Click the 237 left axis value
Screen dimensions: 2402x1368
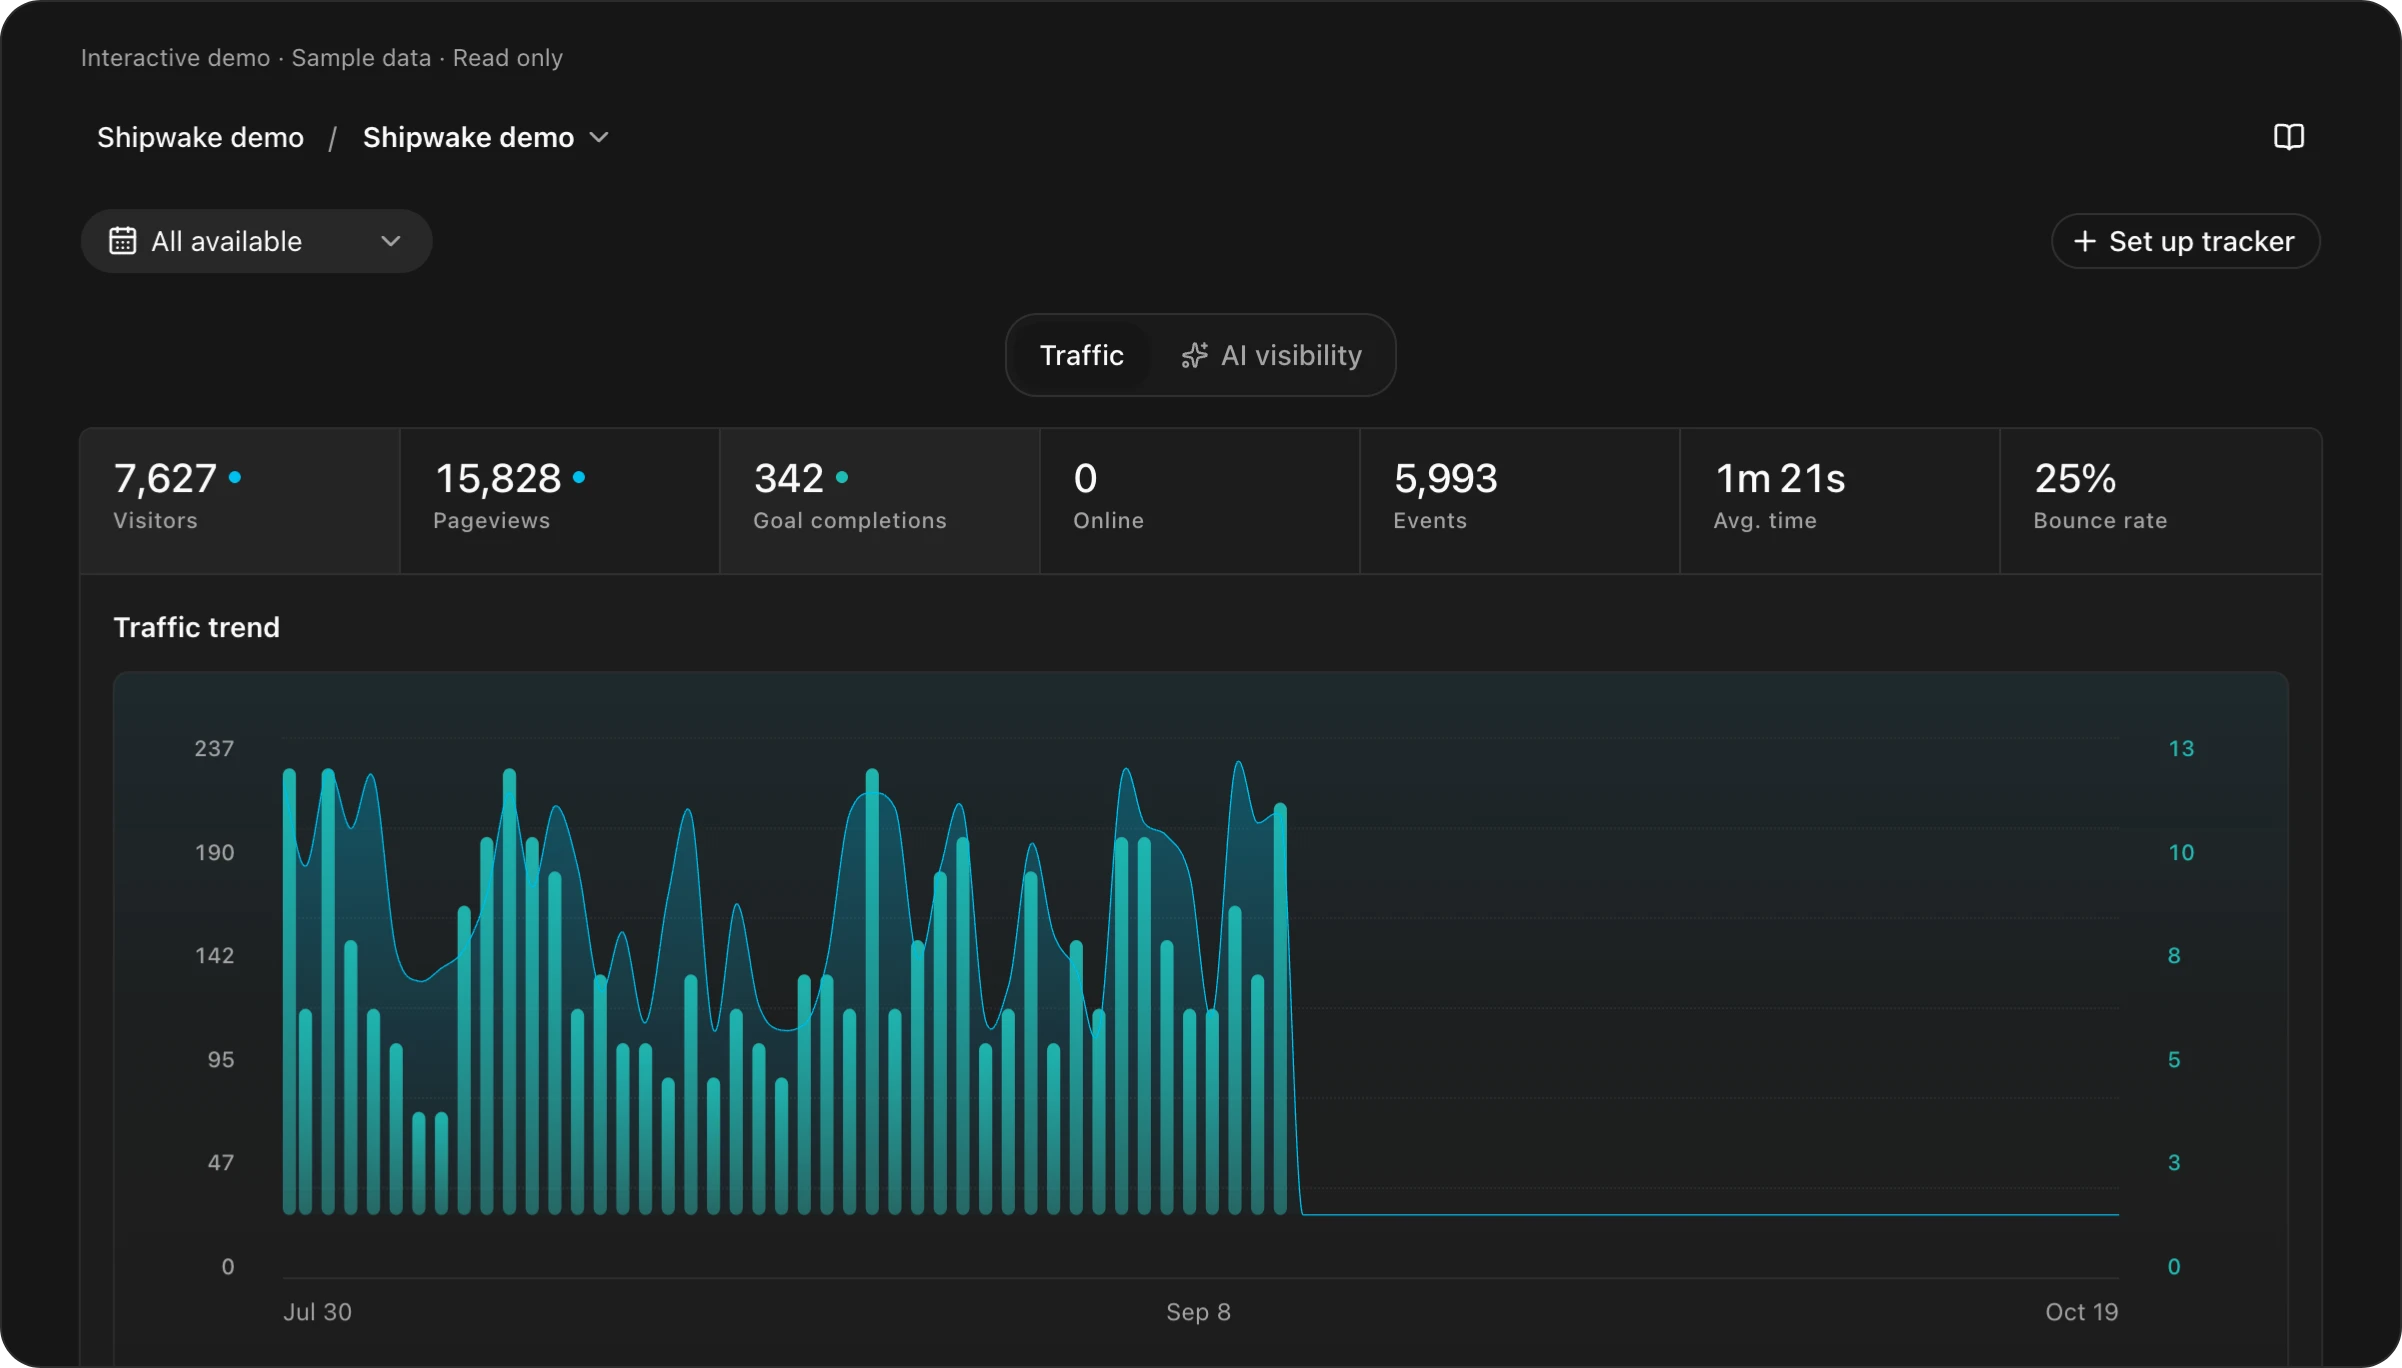click(x=214, y=748)
